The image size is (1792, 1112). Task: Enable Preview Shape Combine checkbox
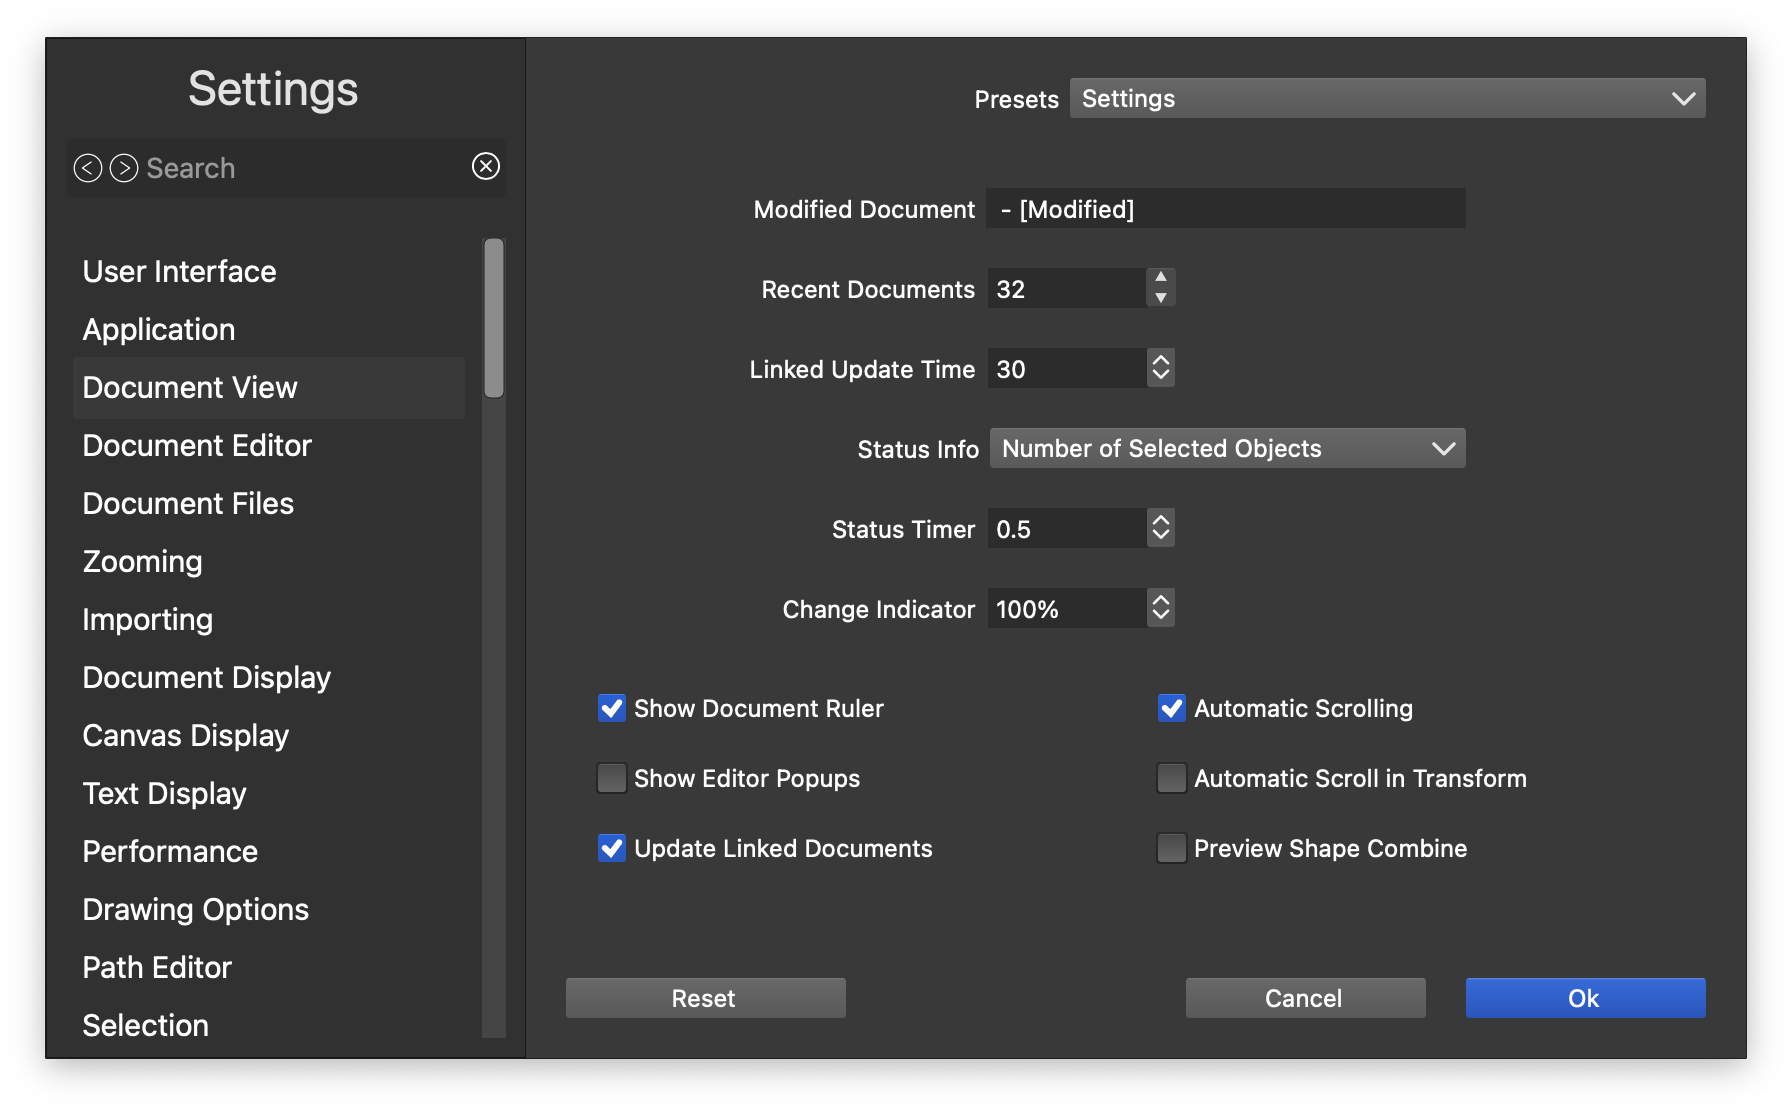click(x=1171, y=848)
